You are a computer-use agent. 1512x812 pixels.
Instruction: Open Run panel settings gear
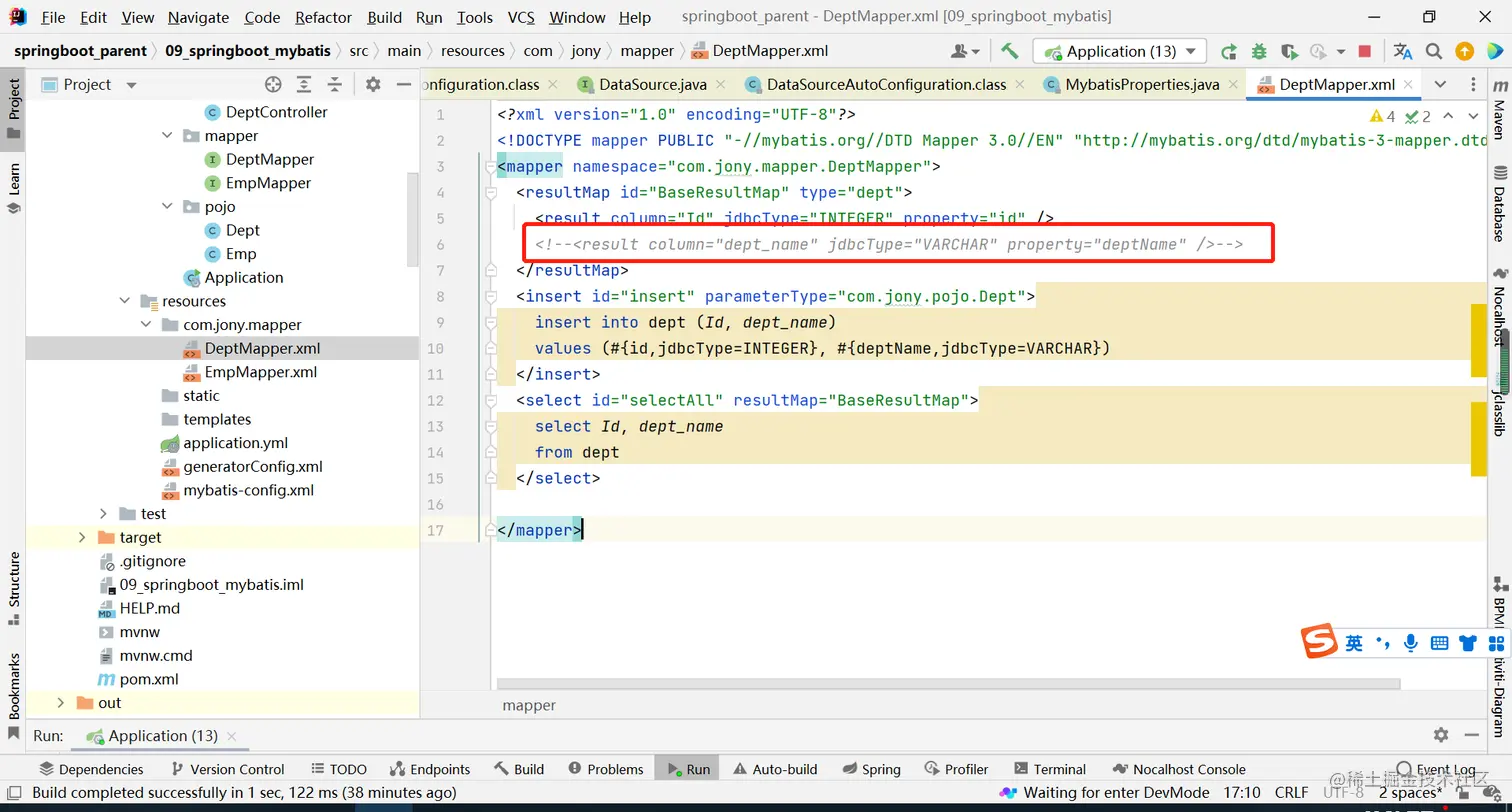1441,735
